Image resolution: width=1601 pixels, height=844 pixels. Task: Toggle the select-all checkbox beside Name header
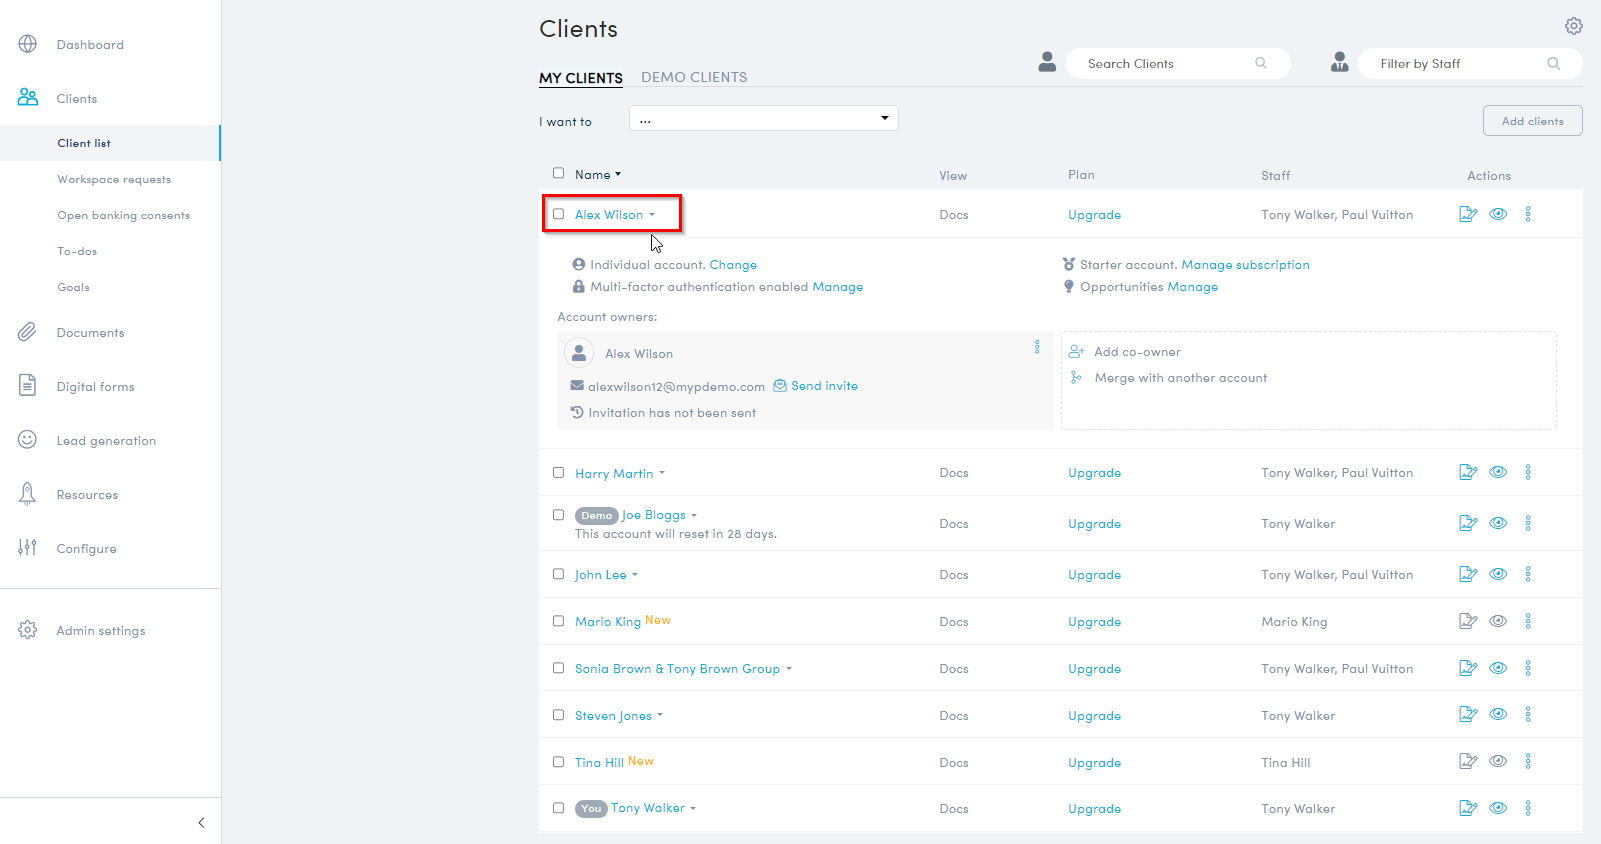coord(558,173)
